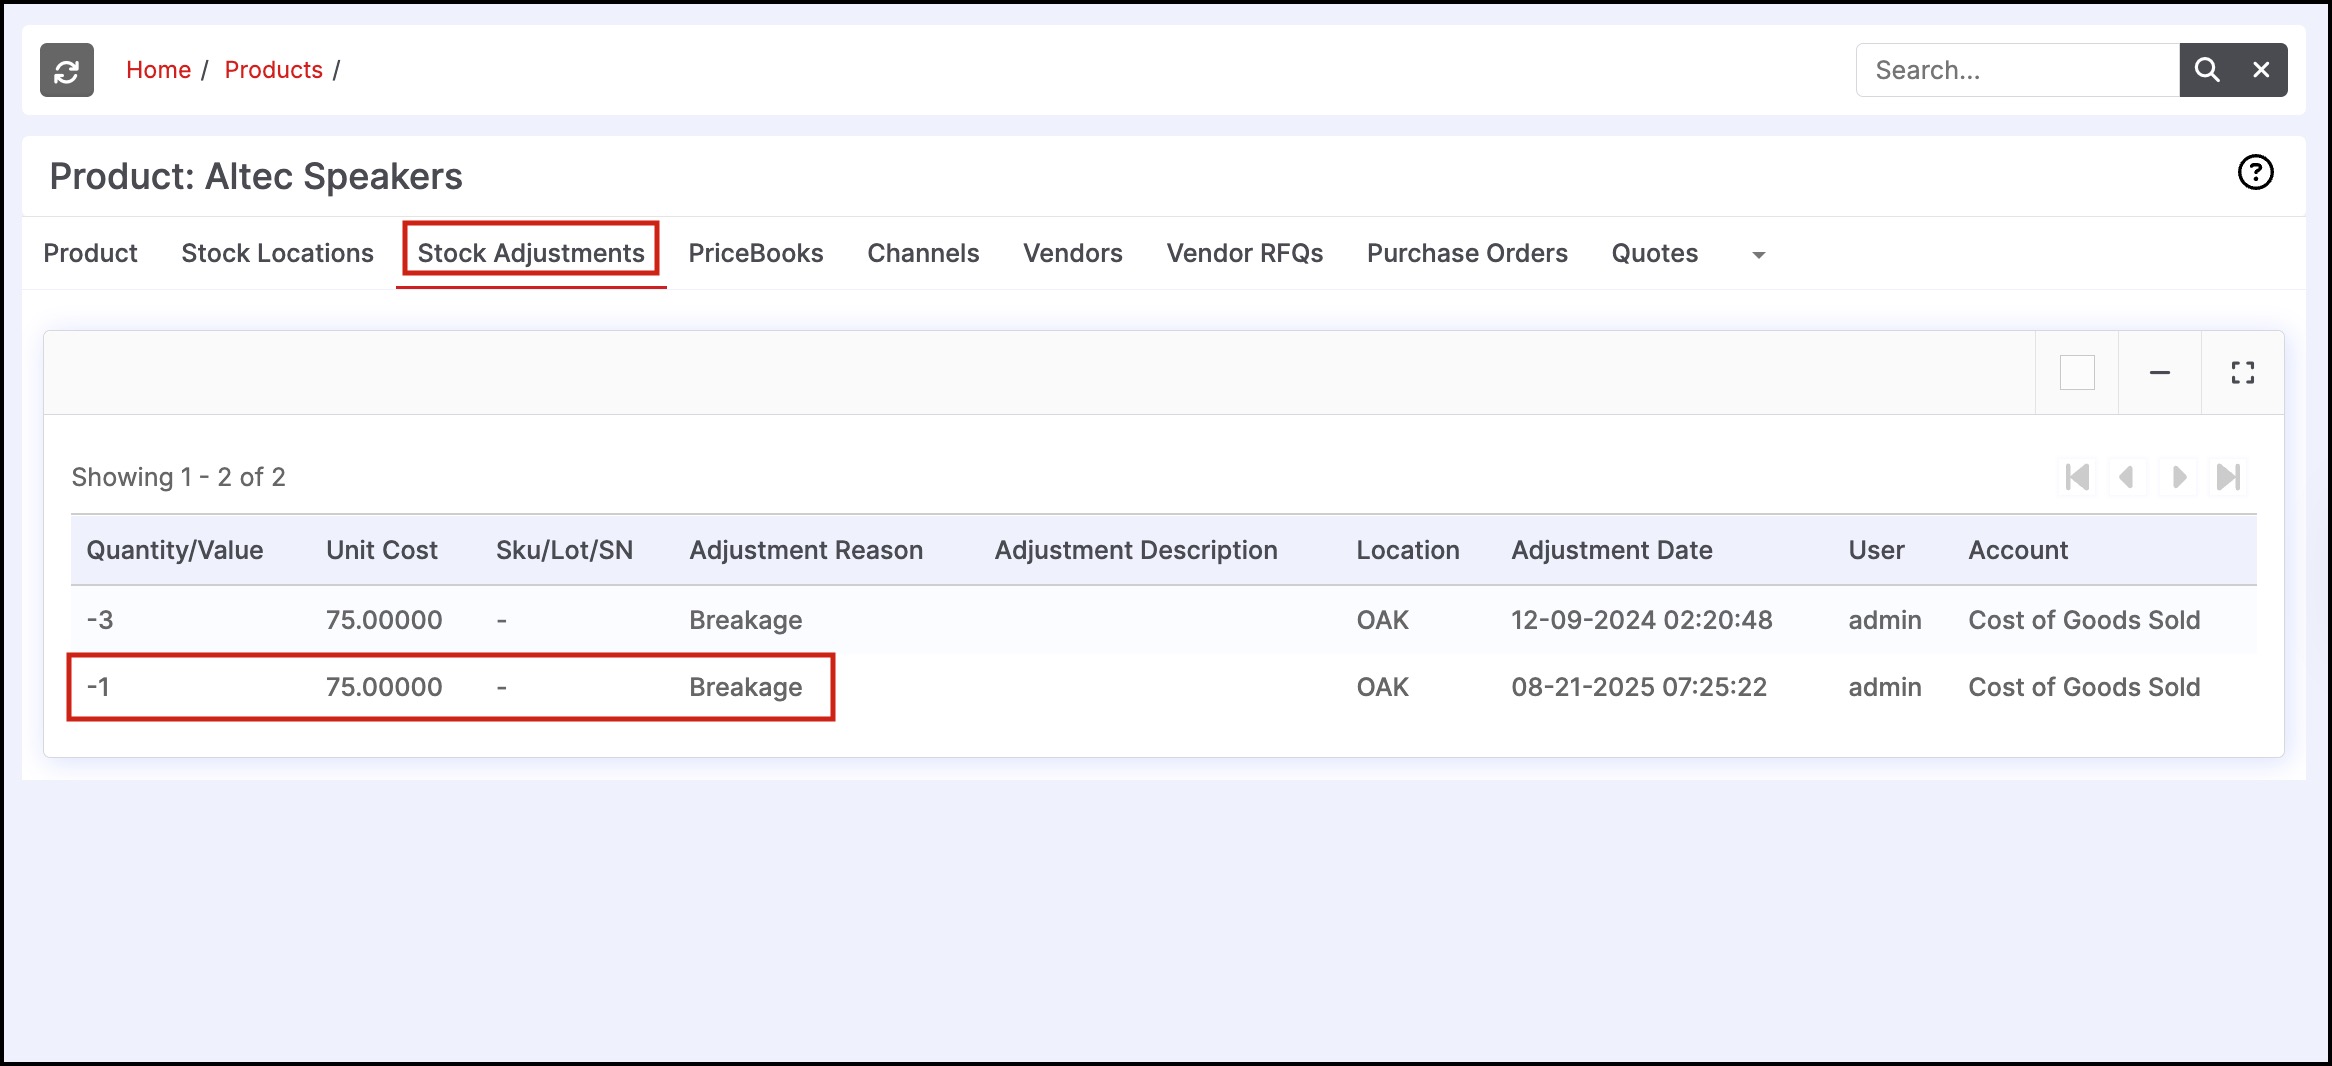Click Breakage in the -3 row

click(x=746, y=620)
